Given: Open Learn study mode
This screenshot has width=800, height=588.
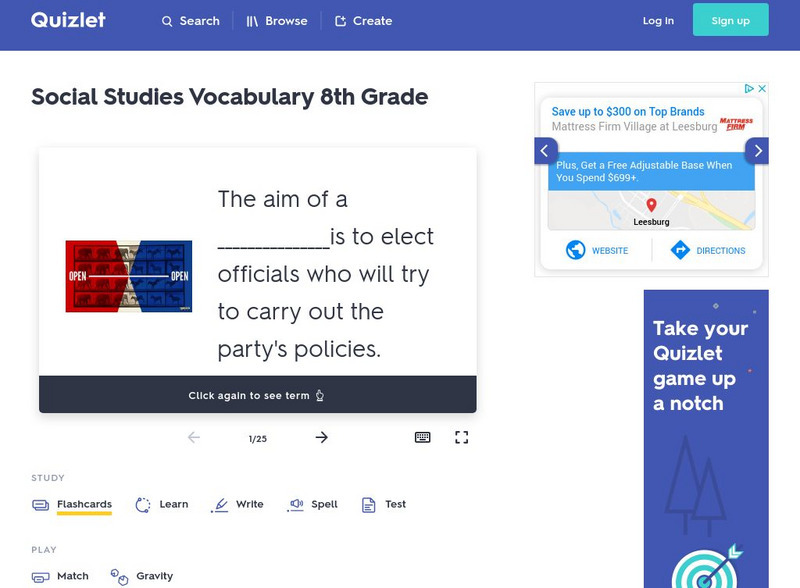Looking at the screenshot, I should click(x=162, y=505).
